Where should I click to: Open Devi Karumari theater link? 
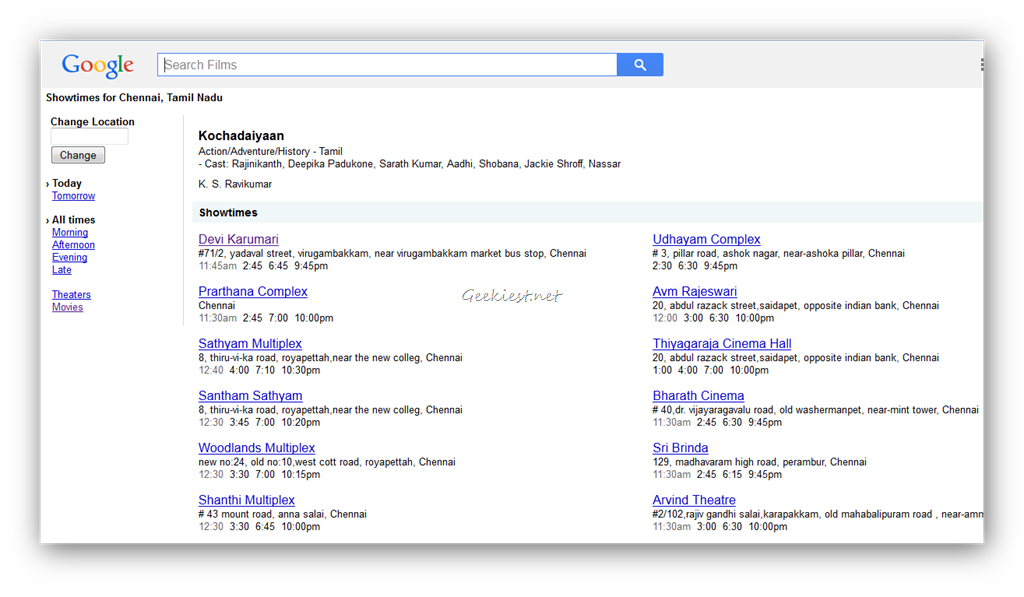pyautogui.click(x=238, y=240)
